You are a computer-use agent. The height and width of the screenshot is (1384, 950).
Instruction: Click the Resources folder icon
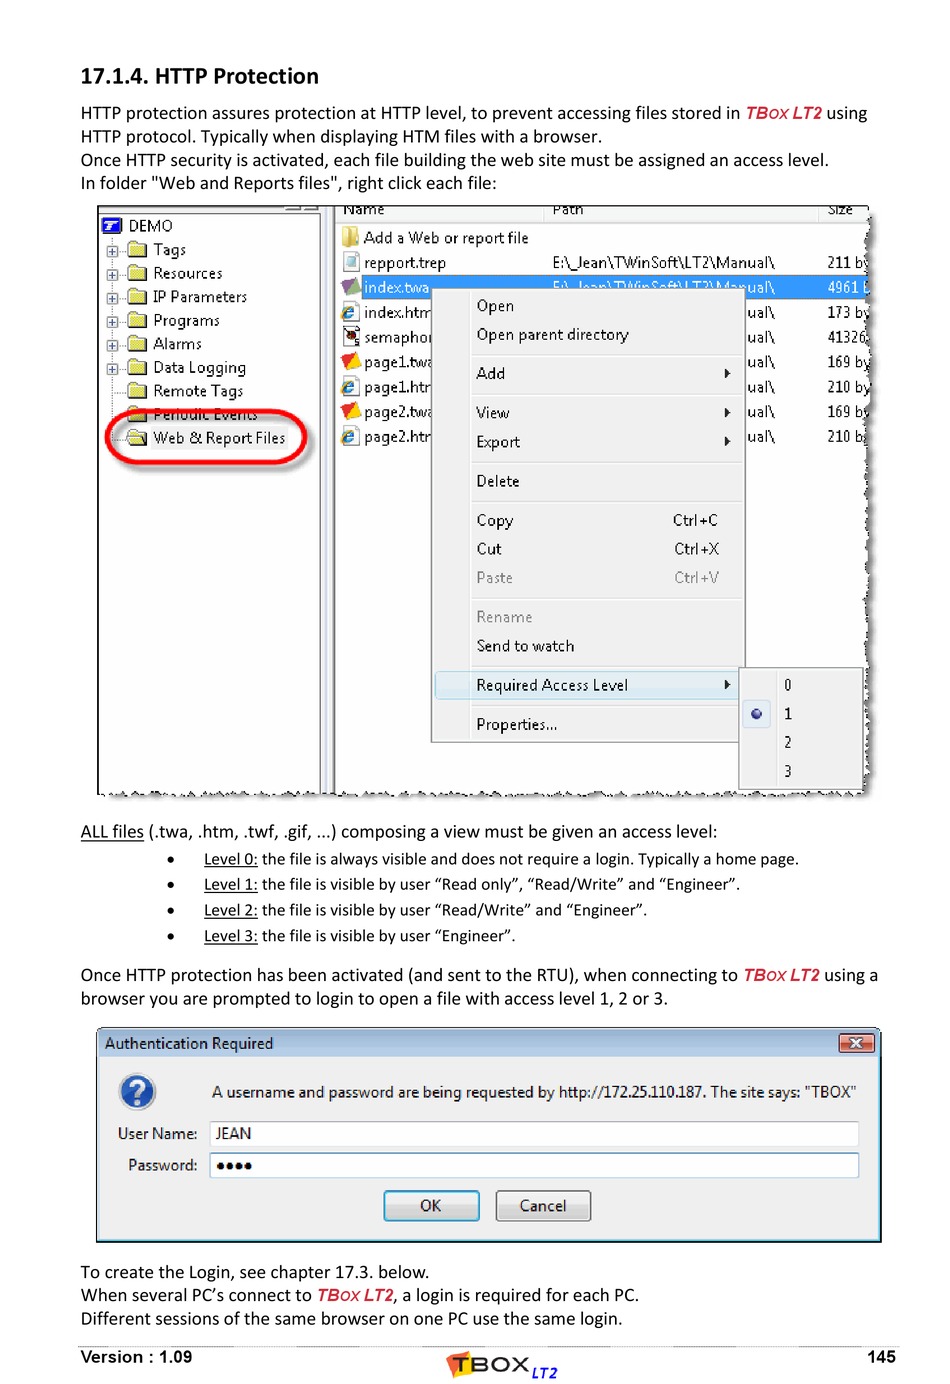(137, 273)
